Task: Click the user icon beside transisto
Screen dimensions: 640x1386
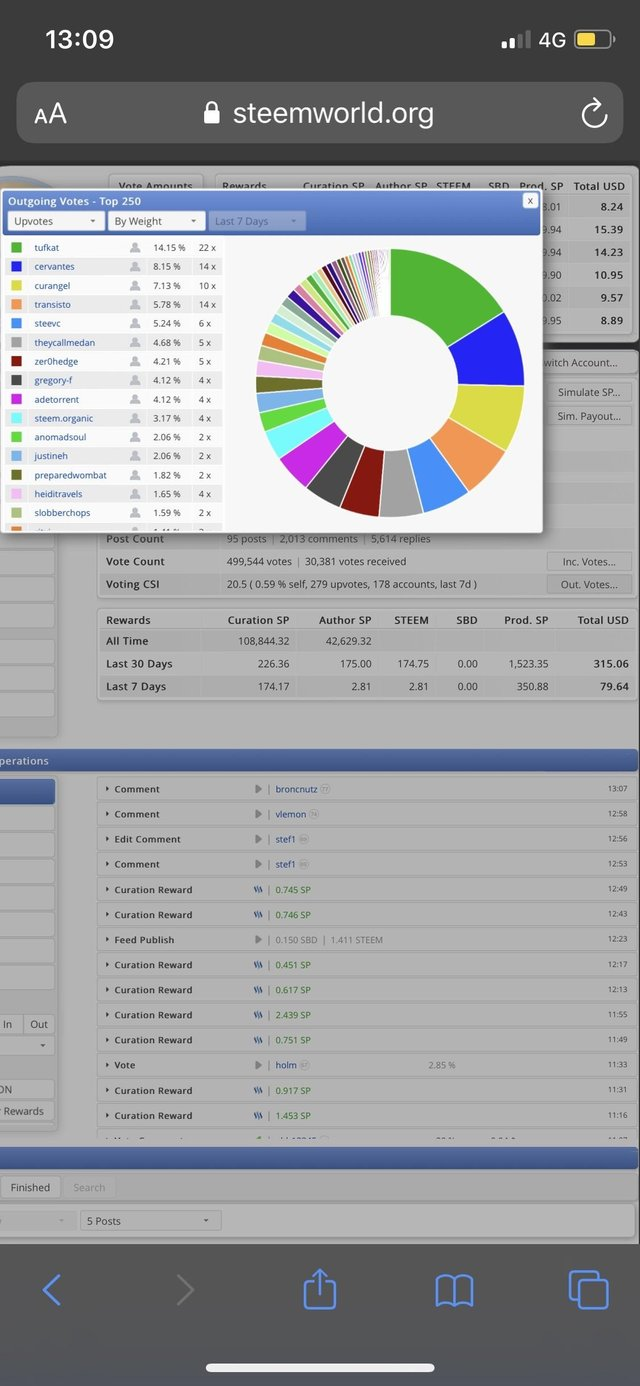Action: coord(135,305)
